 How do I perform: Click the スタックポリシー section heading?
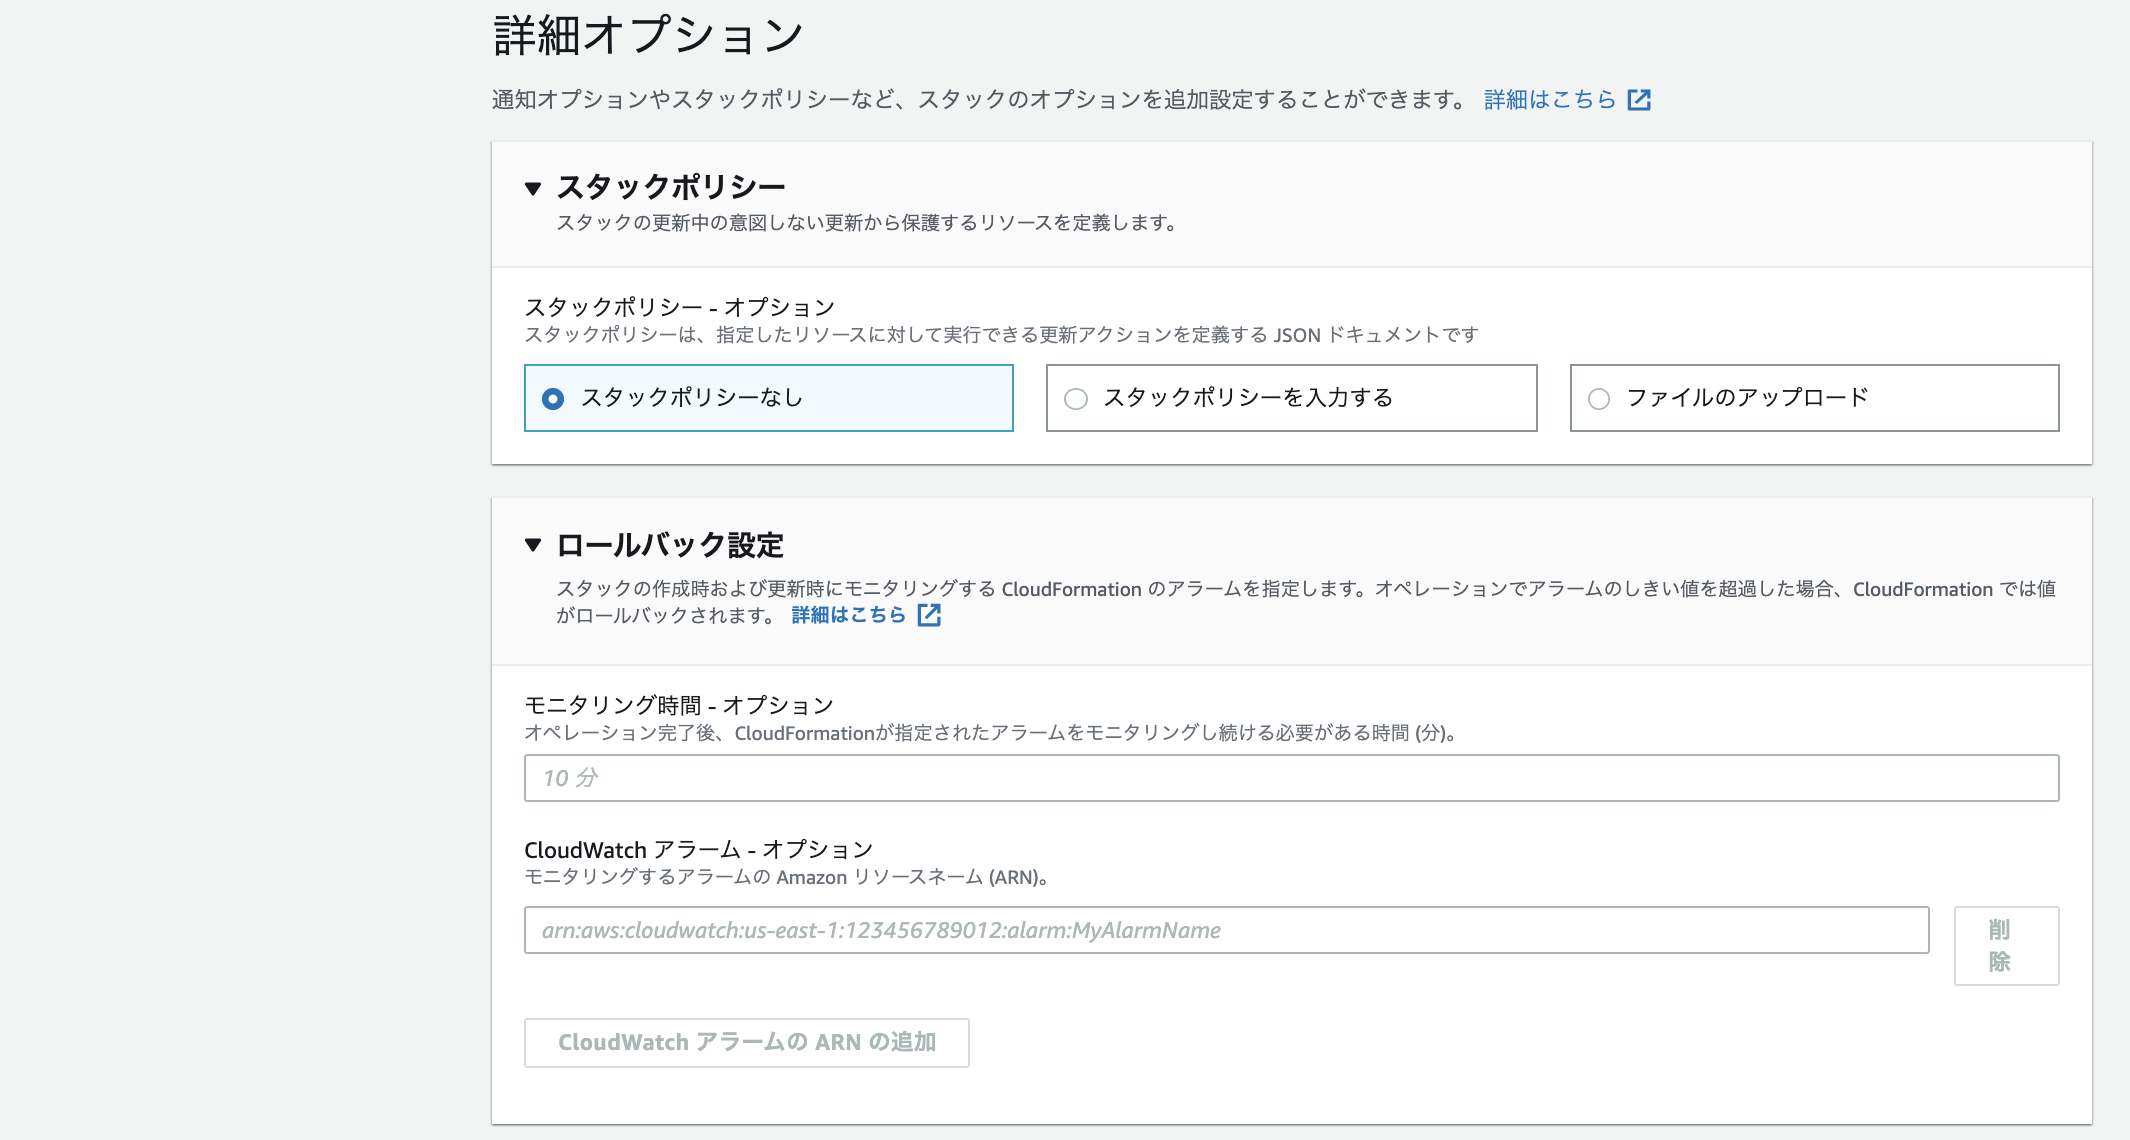coord(671,187)
